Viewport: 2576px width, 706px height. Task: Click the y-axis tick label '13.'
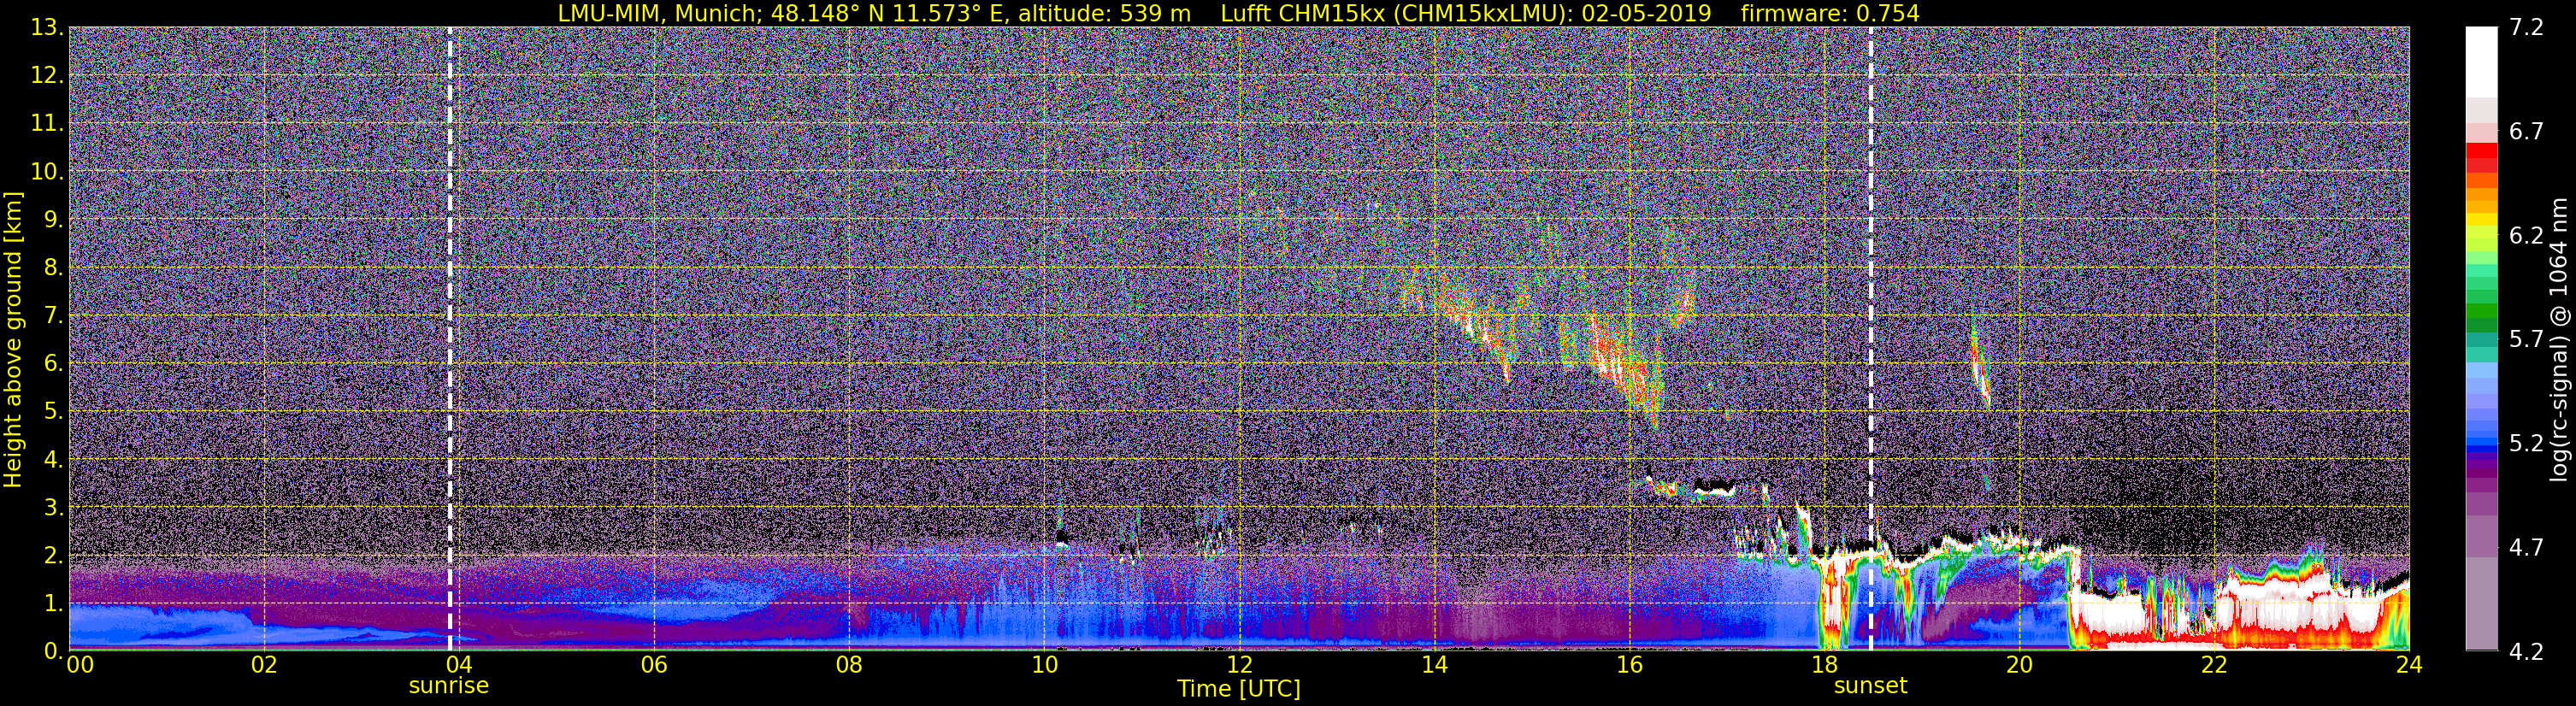tap(47, 27)
